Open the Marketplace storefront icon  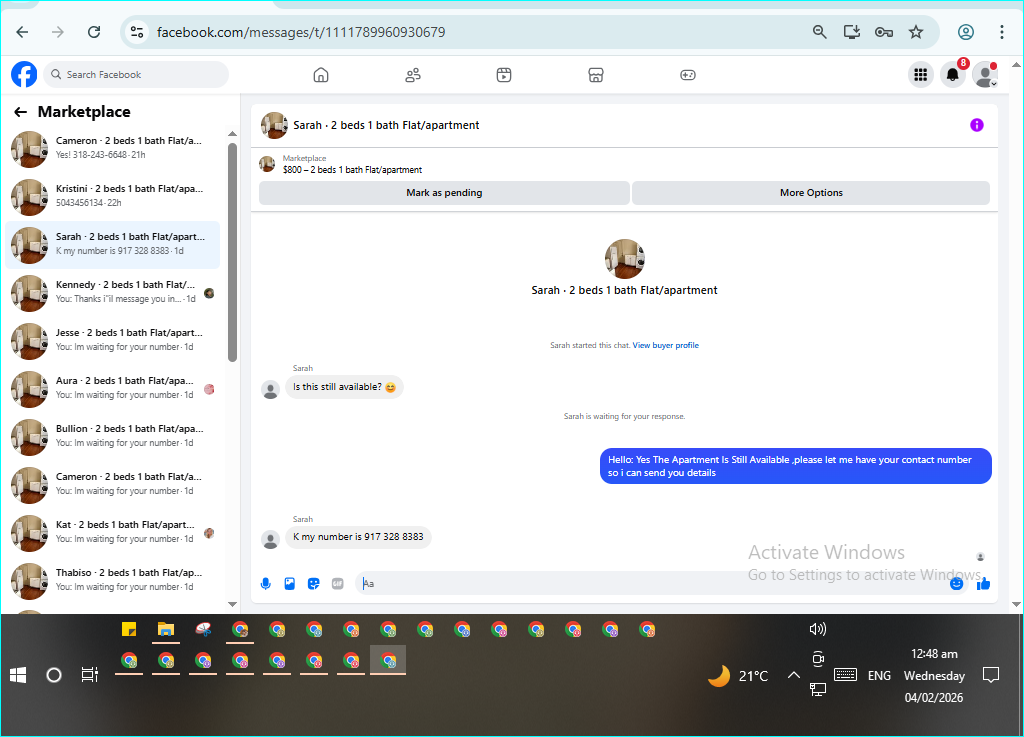pos(596,75)
